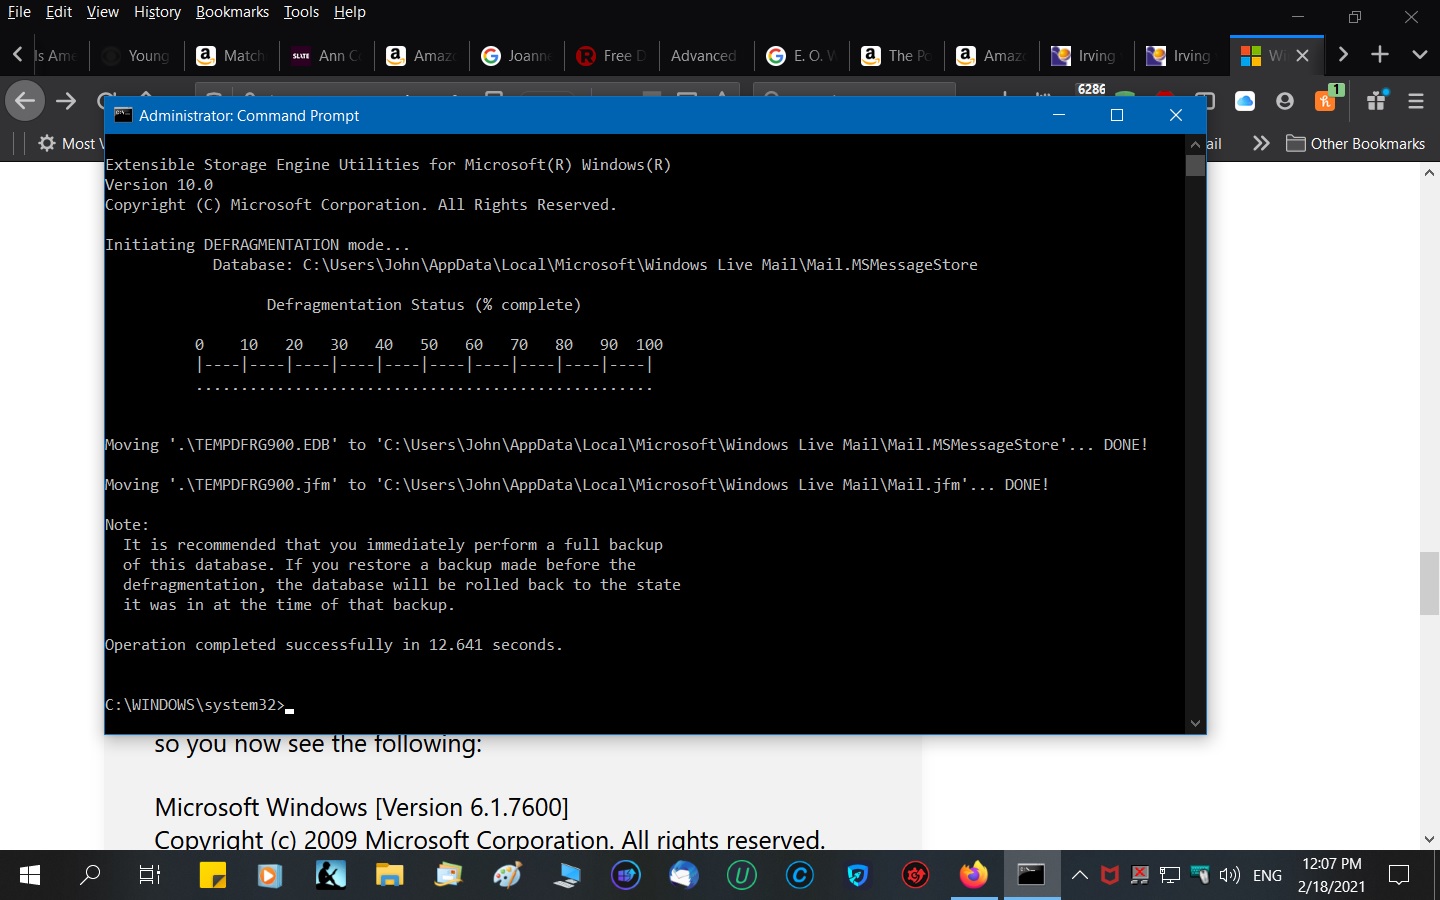Show more bookmarks toolbar overflow chevron
1440x900 pixels.
coord(1261,143)
